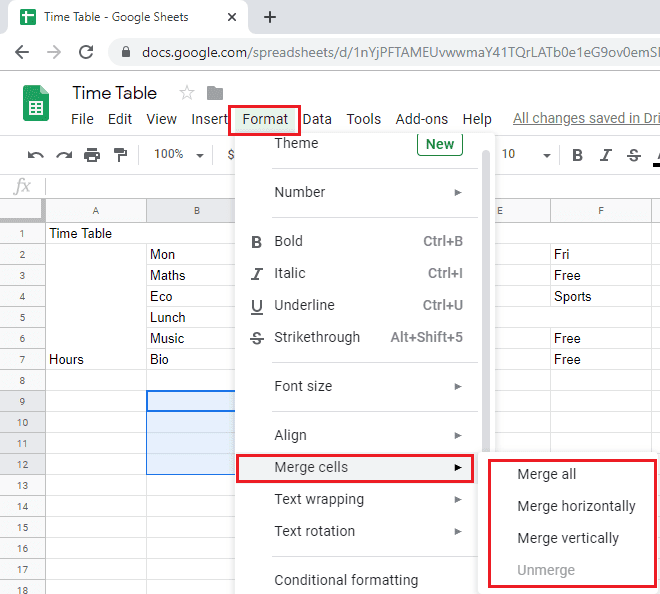Click the Format menu
This screenshot has height=594, width=660.
pyautogui.click(x=265, y=120)
